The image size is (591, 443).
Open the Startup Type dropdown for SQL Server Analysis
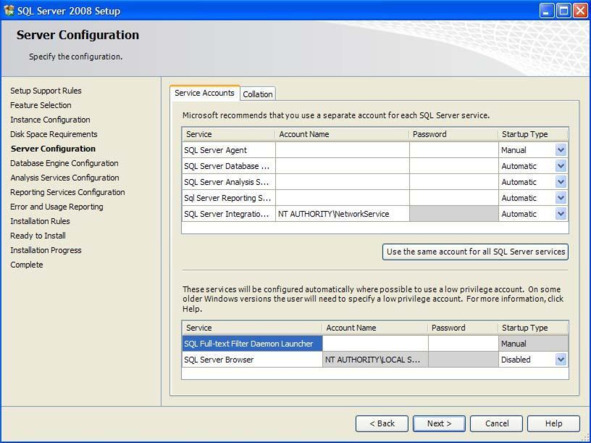tap(560, 182)
